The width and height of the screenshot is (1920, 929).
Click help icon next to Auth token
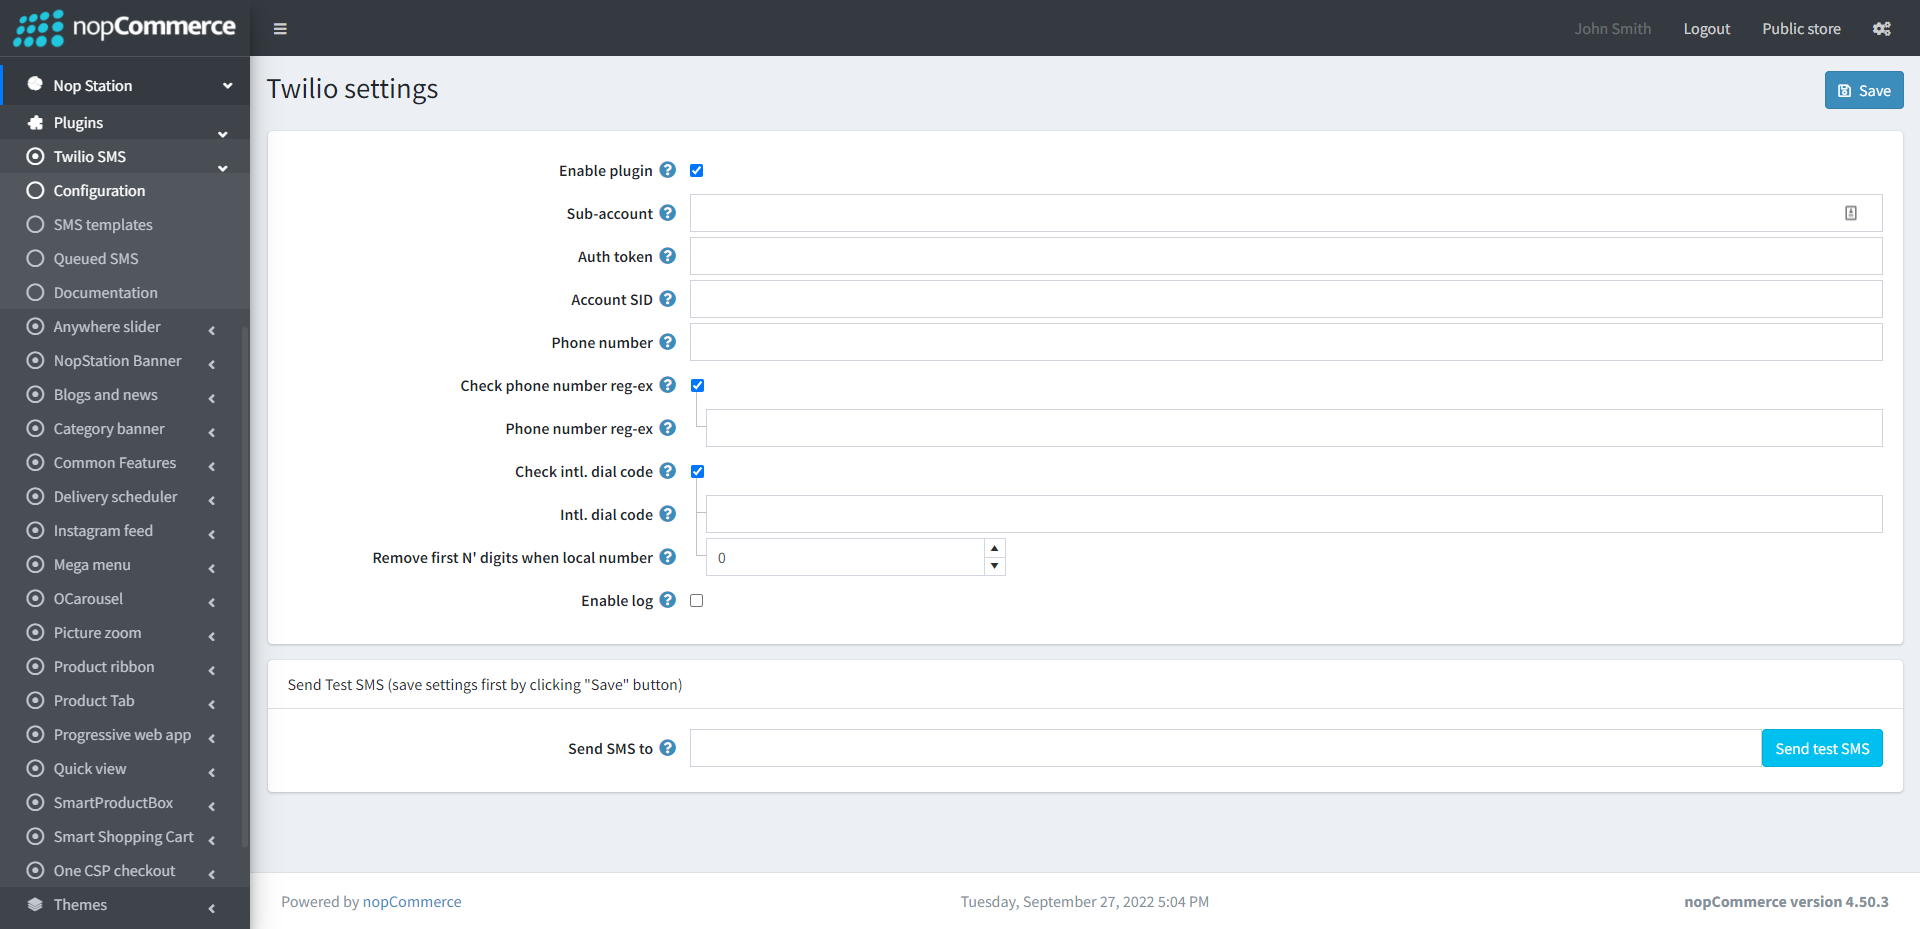pos(668,256)
